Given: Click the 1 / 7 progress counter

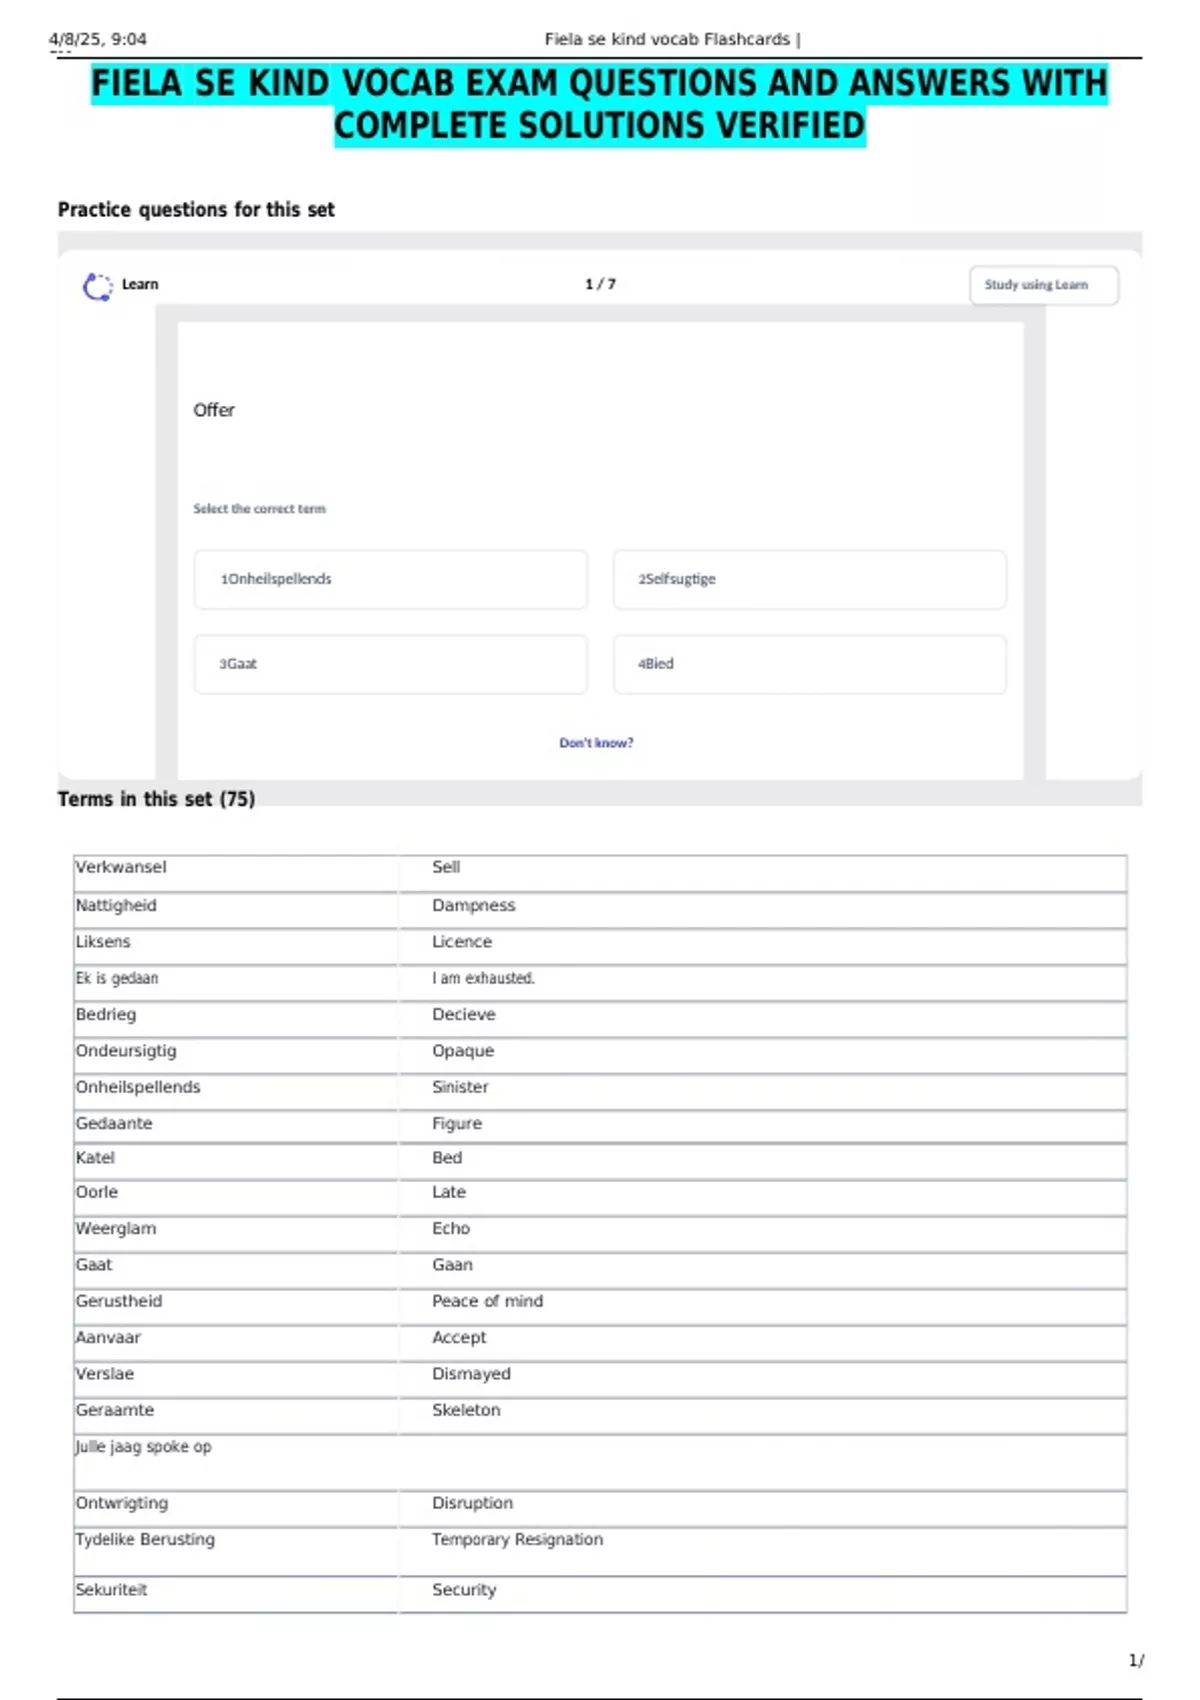Looking at the screenshot, I should point(600,284).
